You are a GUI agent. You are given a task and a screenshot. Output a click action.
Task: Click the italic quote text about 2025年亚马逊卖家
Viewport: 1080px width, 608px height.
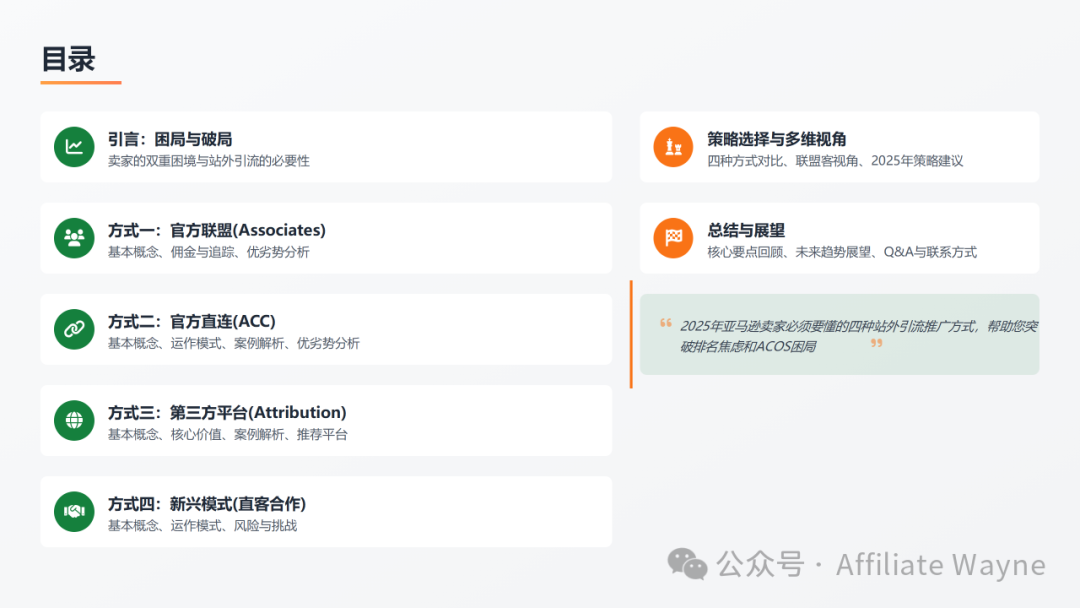858,336
